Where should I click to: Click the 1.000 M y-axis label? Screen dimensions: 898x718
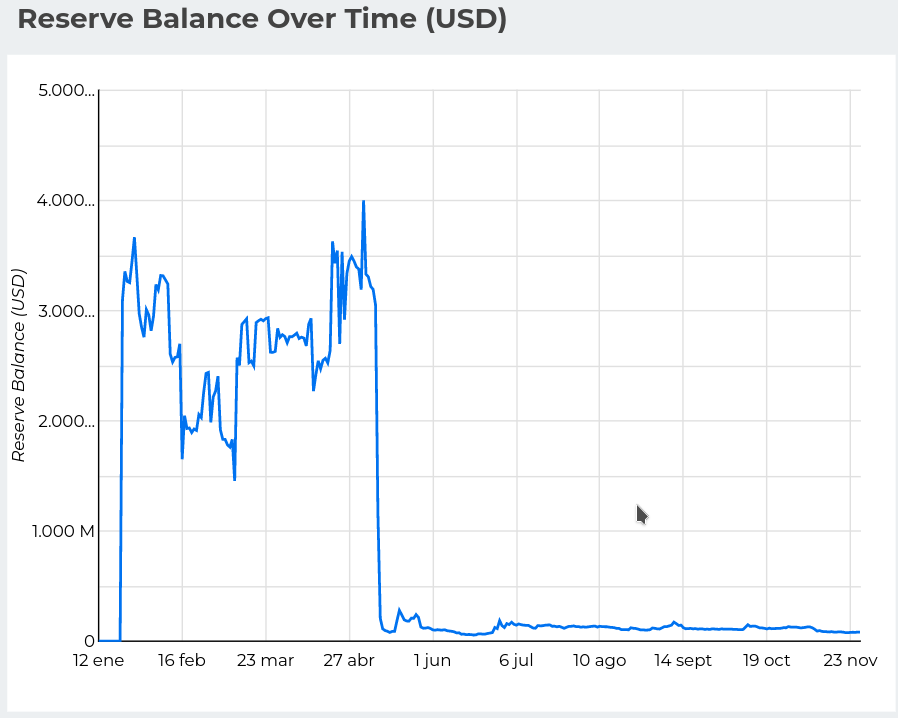(63, 531)
